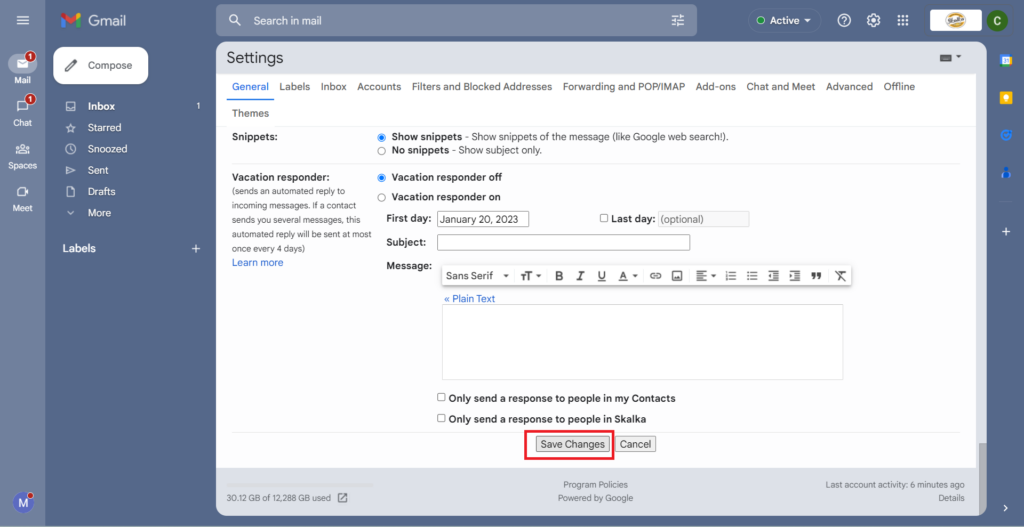
Task: Switch to the Filters and Blocked Addresses tab
Action: click(x=481, y=87)
